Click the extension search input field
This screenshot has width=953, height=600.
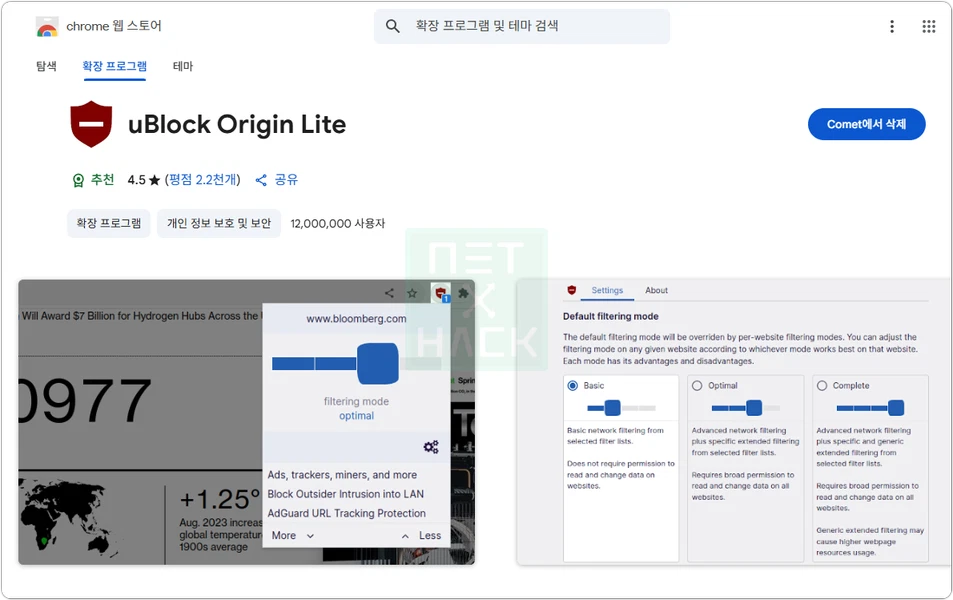pos(535,26)
